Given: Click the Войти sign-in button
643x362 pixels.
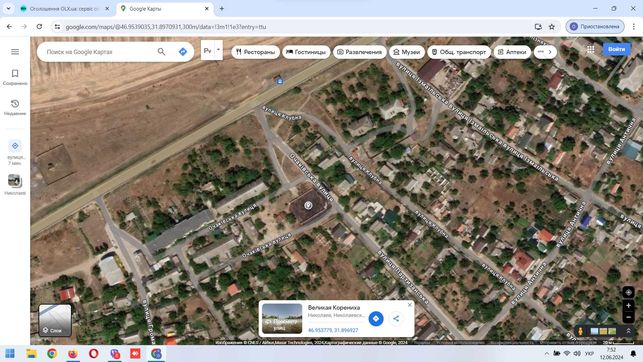Looking at the screenshot, I should click(616, 49).
